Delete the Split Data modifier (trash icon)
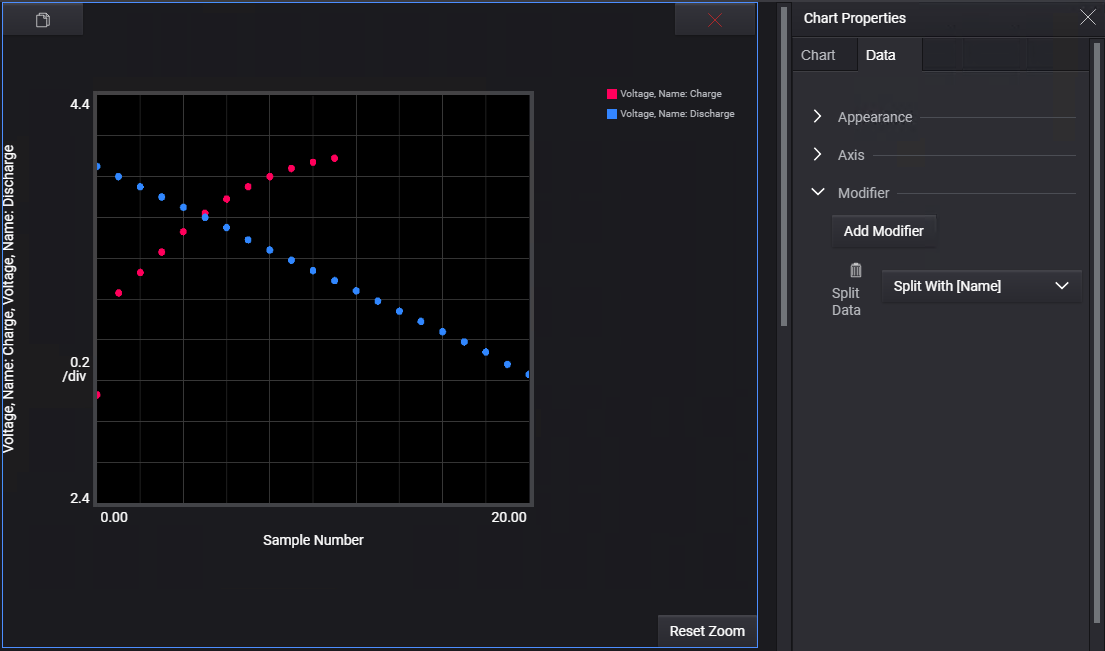The height and width of the screenshot is (651, 1105). [856, 270]
